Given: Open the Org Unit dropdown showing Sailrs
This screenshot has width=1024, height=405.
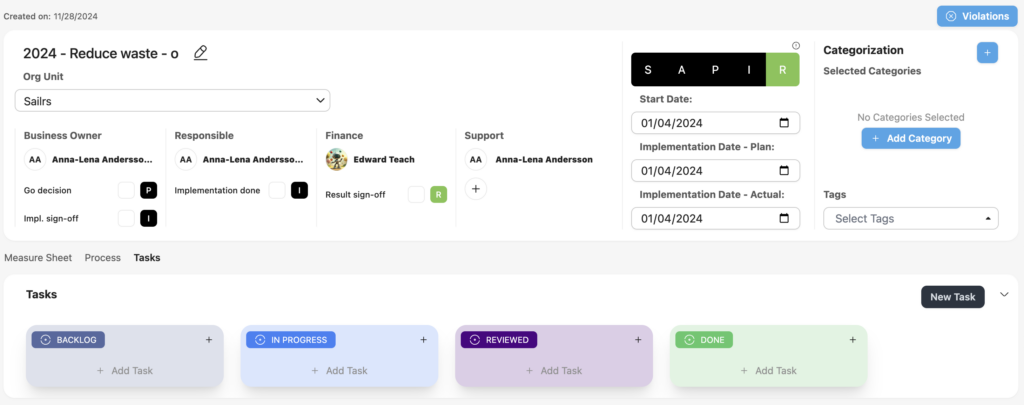Looking at the screenshot, I should [x=172, y=100].
